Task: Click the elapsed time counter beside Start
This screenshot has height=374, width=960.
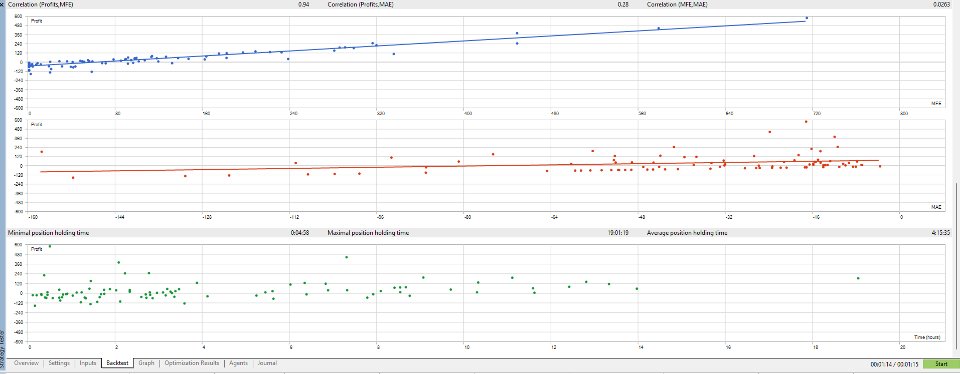Action: click(x=894, y=365)
